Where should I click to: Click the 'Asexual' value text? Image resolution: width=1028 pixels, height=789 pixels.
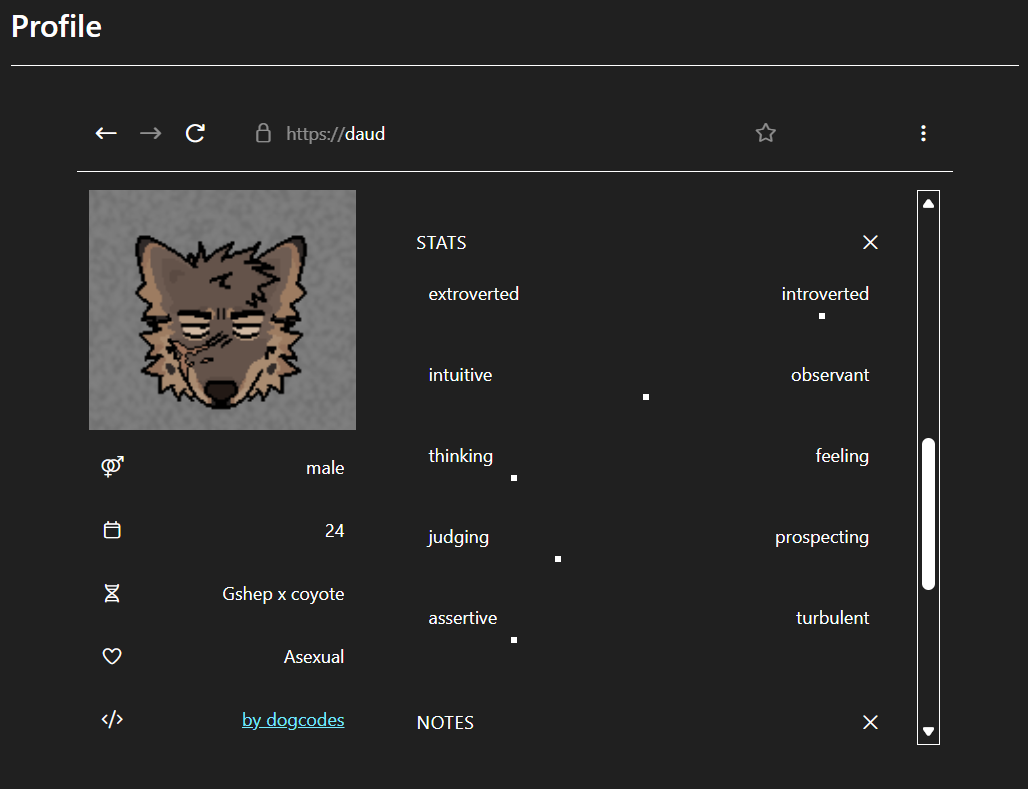314,657
